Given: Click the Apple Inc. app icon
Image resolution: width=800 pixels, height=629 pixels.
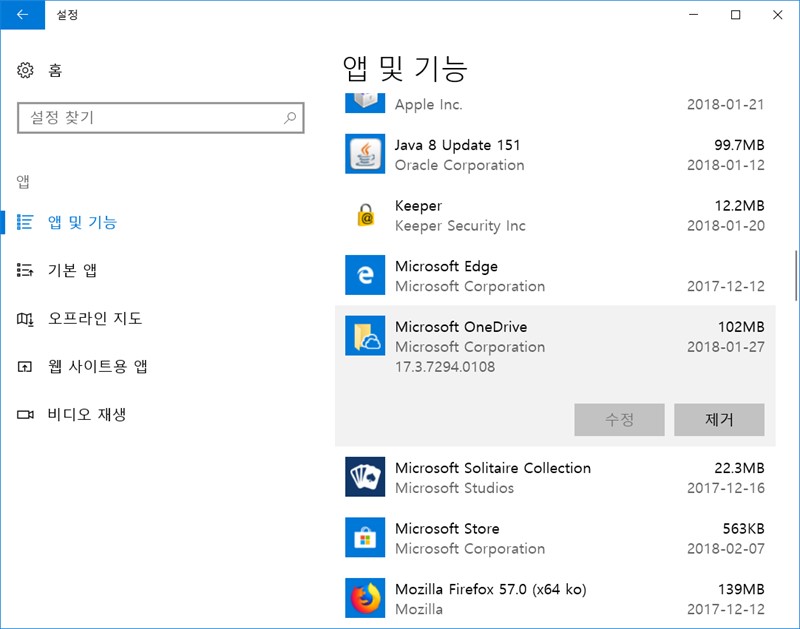Looking at the screenshot, I should (x=365, y=103).
